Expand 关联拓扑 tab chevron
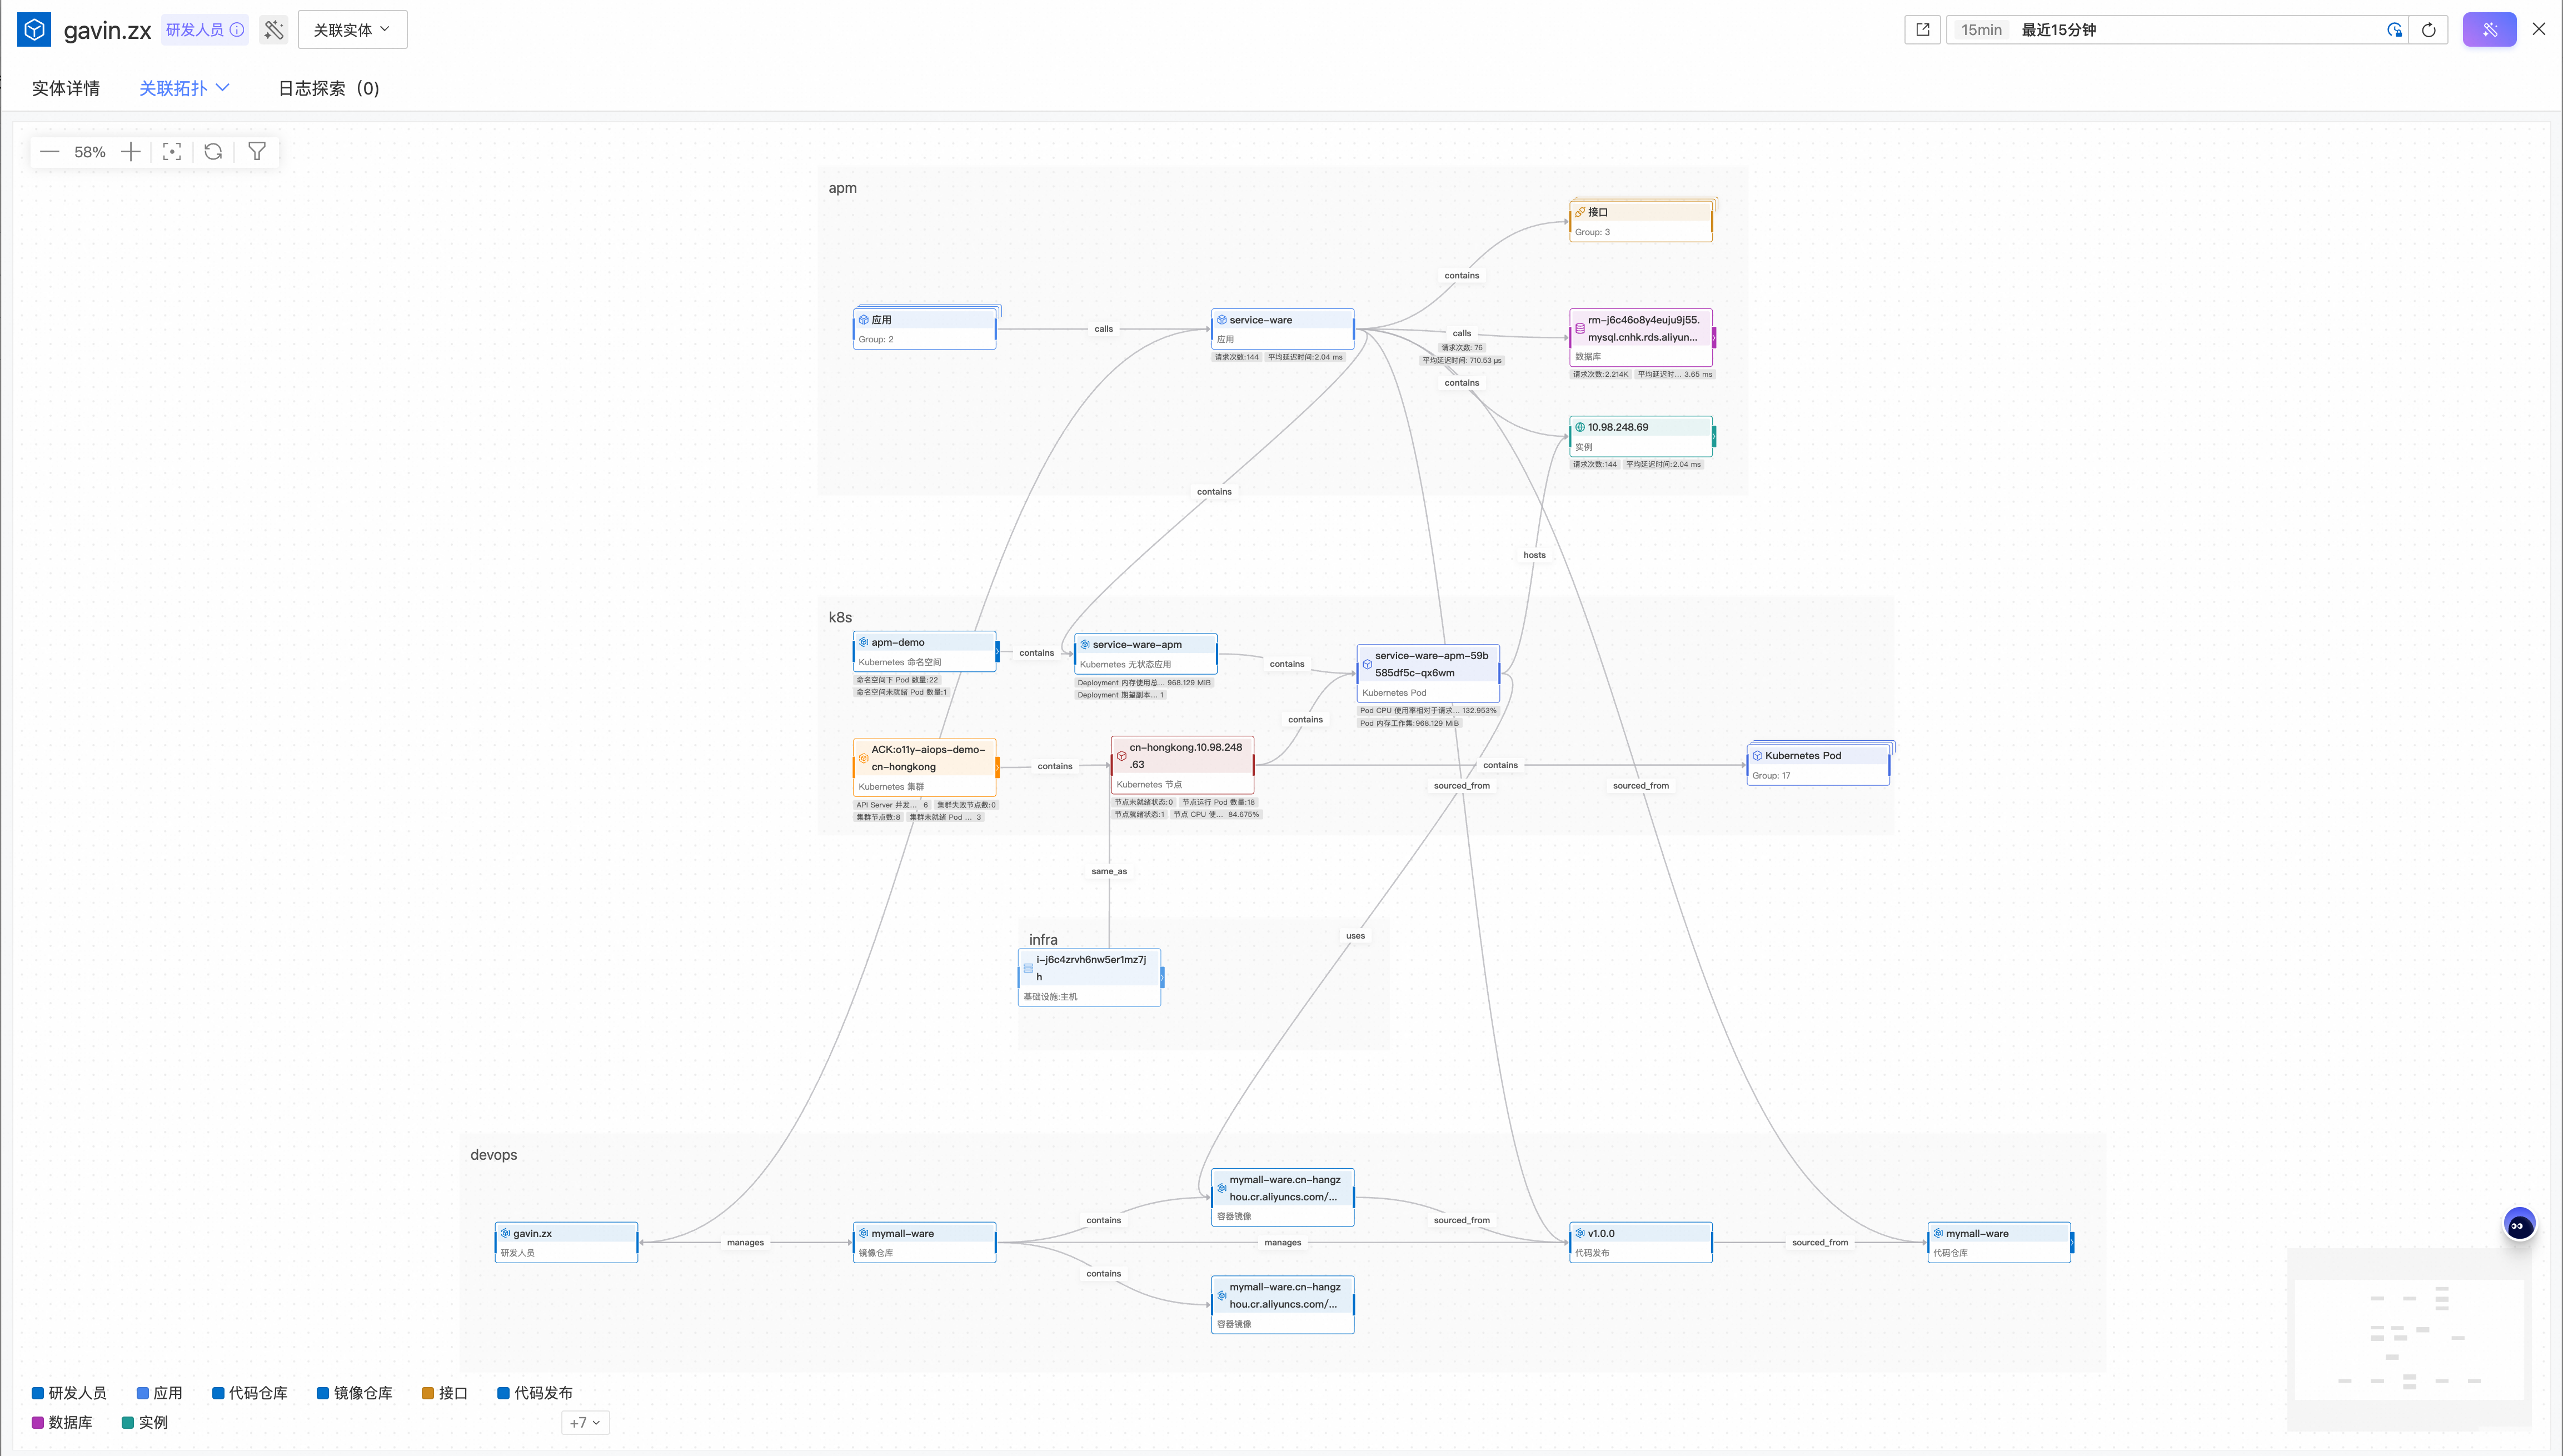This screenshot has height=1456, width=2563. (x=223, y=88)
